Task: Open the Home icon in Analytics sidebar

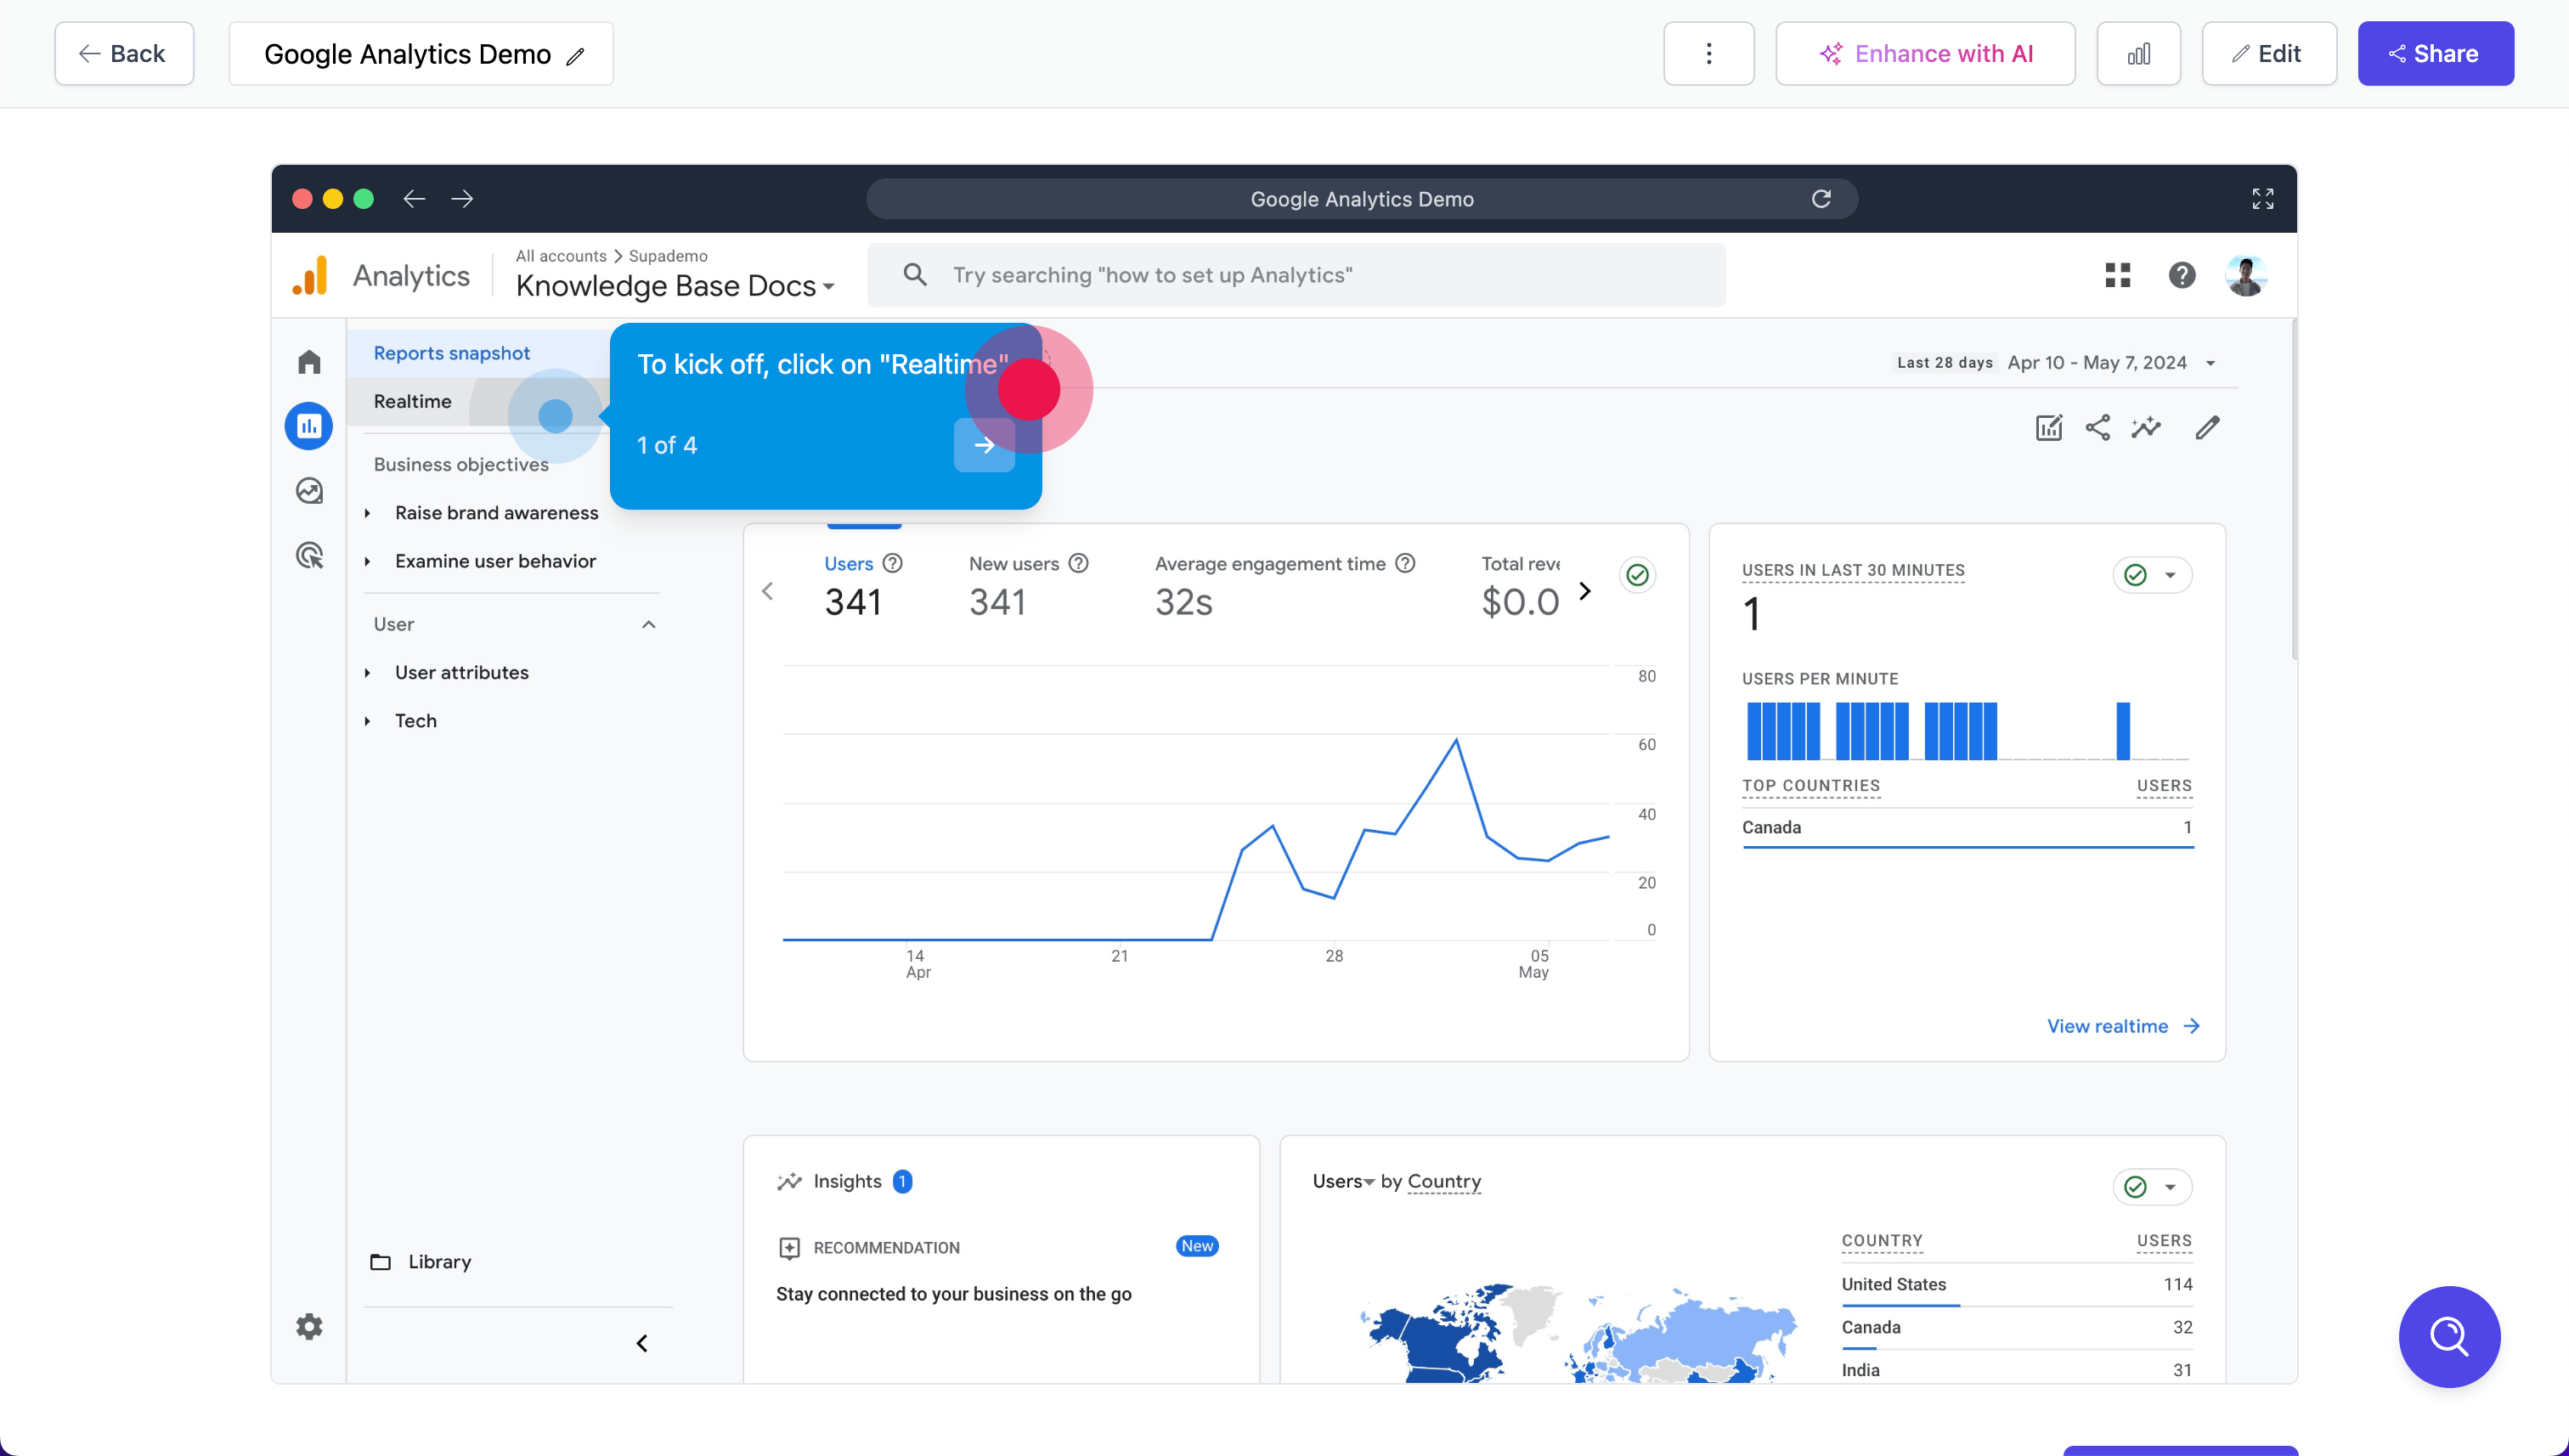Action: pos(309,361)
